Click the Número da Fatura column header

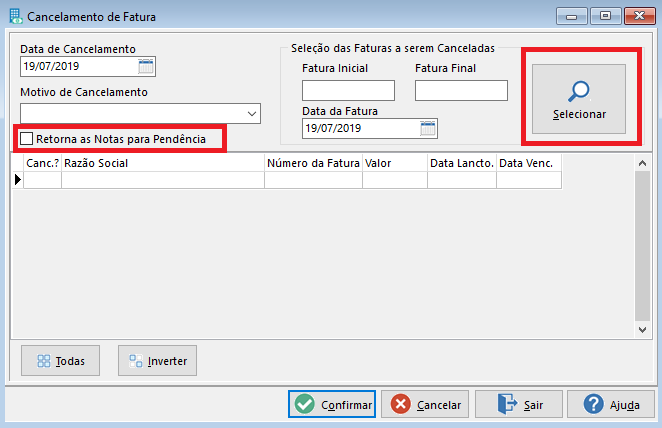(x=313, y=163)
